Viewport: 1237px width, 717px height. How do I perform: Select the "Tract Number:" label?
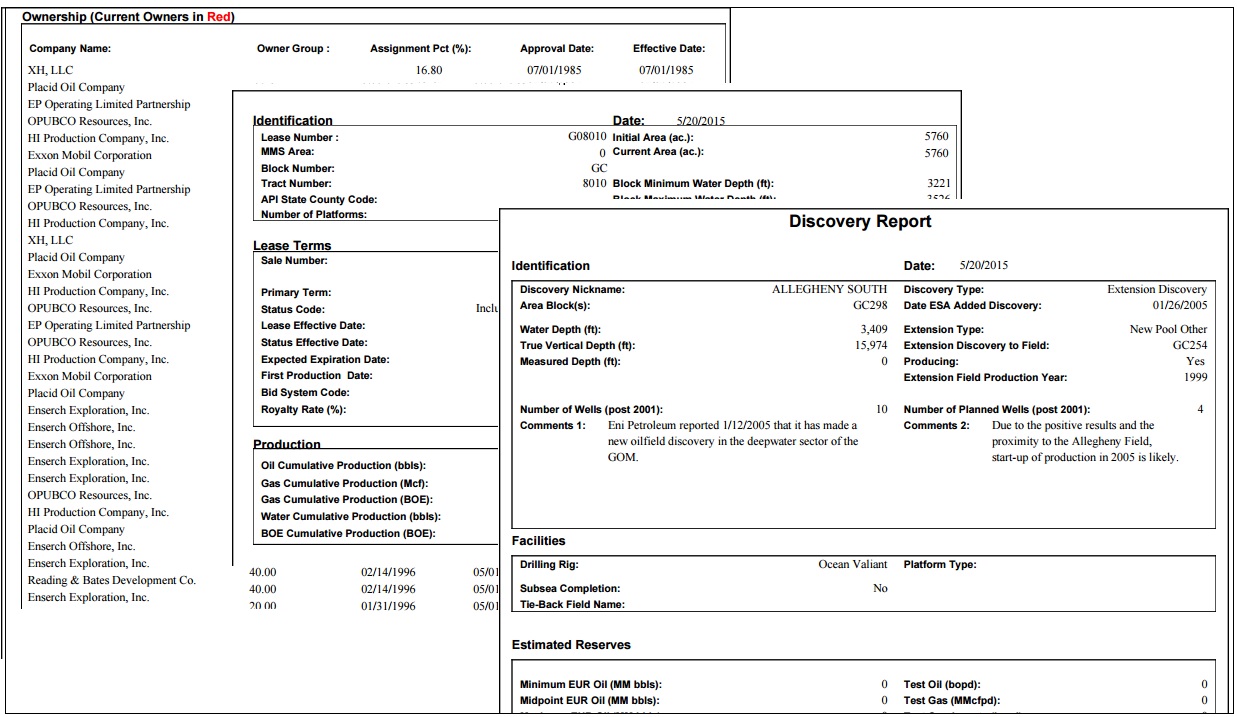(296, 184)
